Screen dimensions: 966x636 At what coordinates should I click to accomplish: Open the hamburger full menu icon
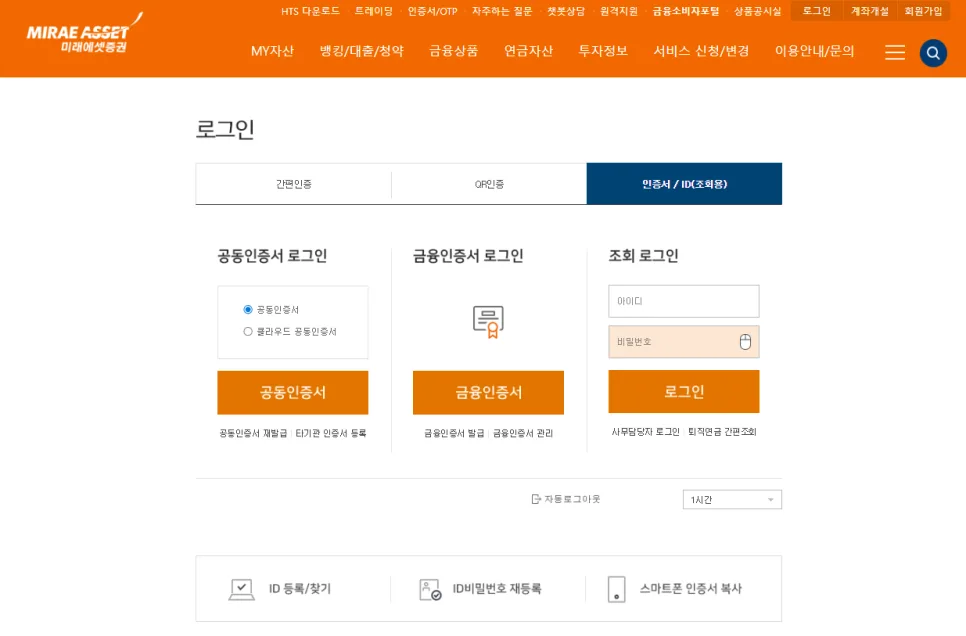click(895, 52)
